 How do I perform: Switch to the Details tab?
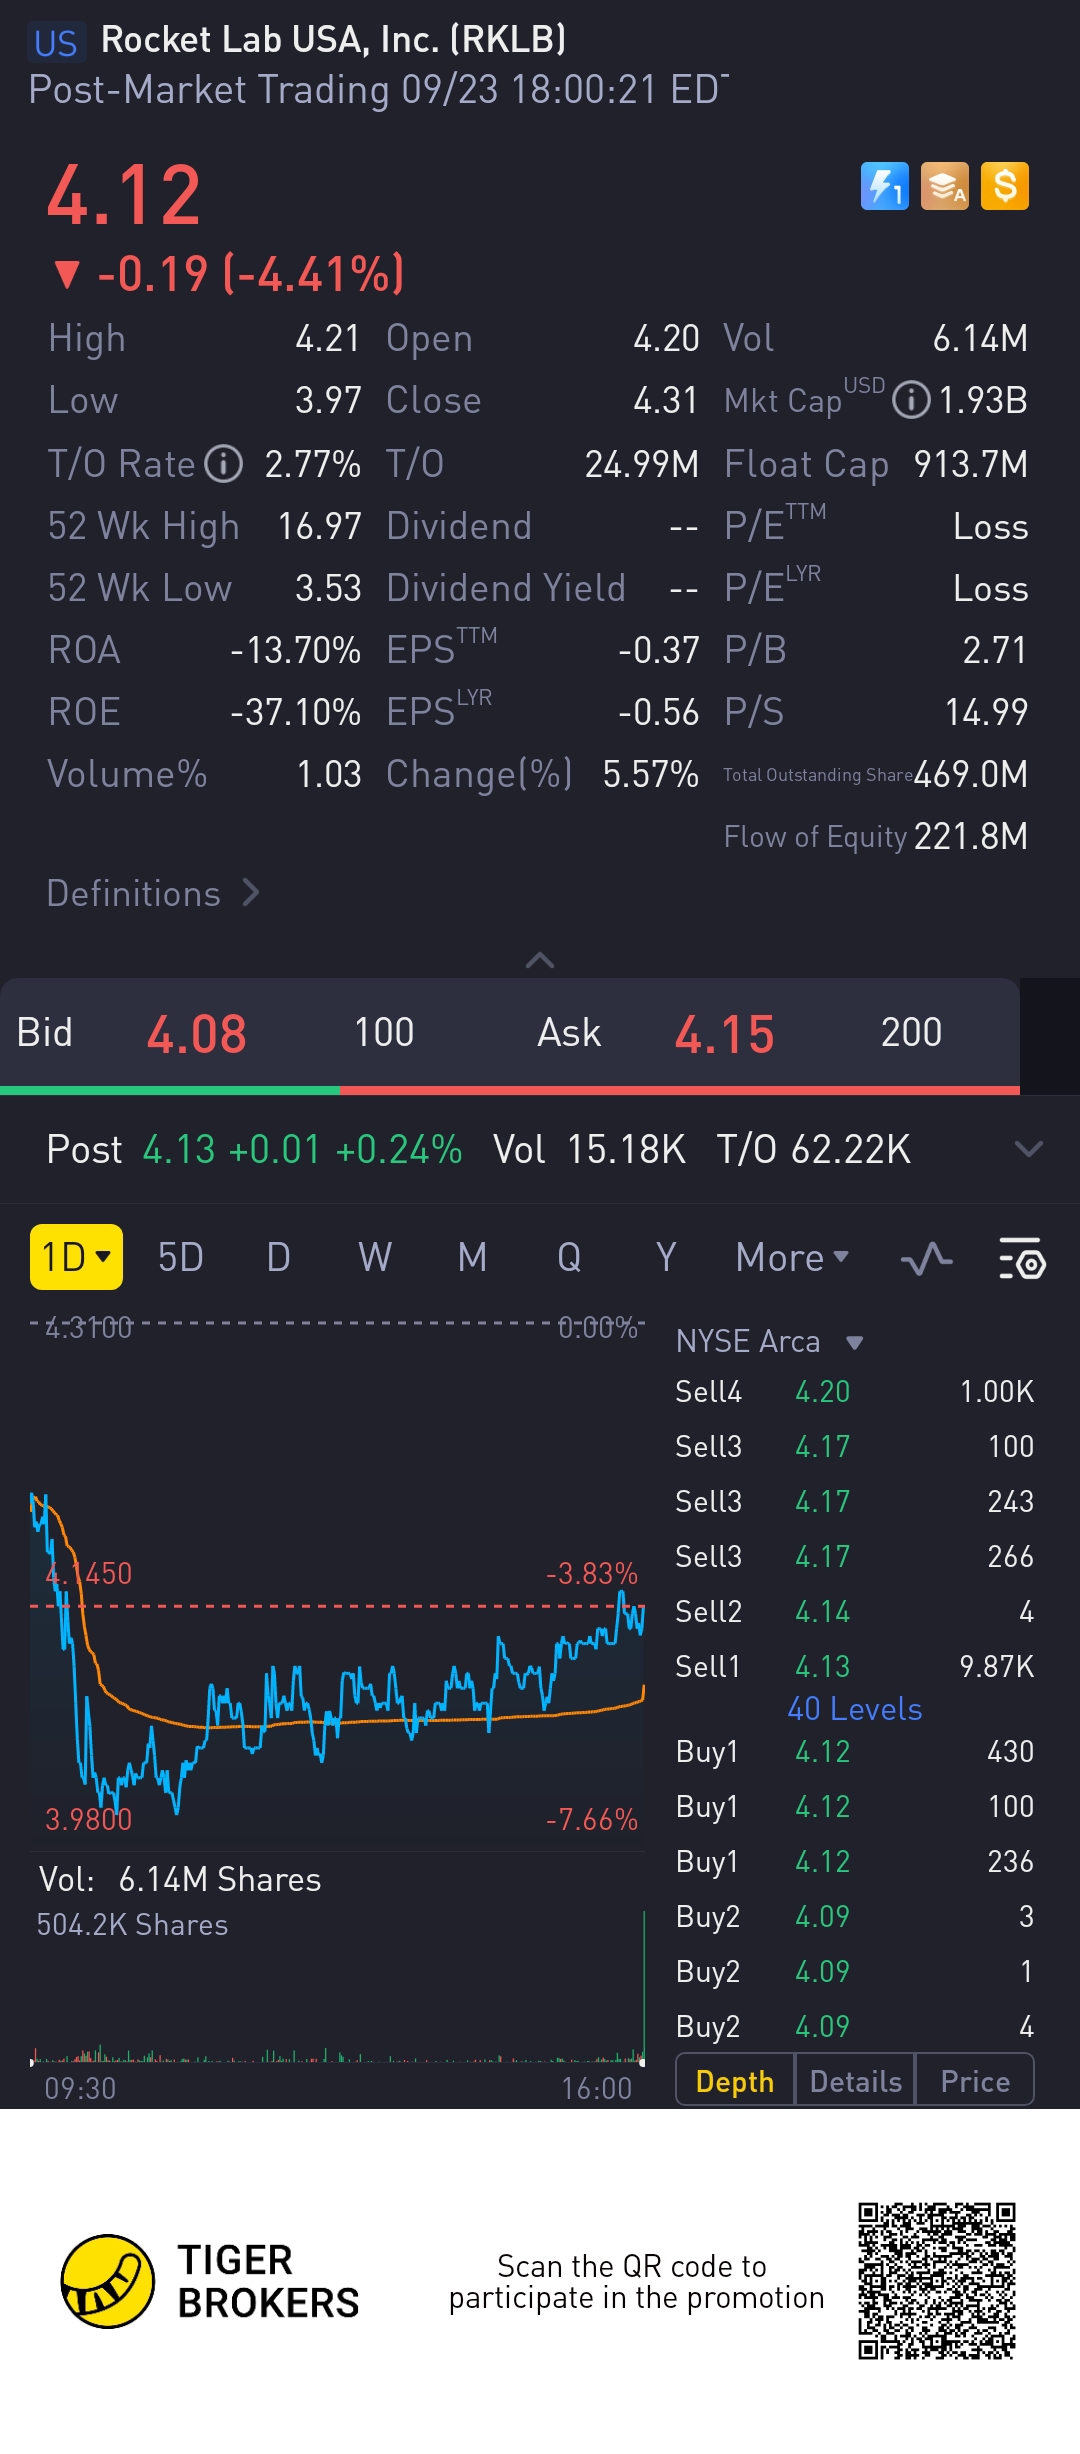point(855,2081)
